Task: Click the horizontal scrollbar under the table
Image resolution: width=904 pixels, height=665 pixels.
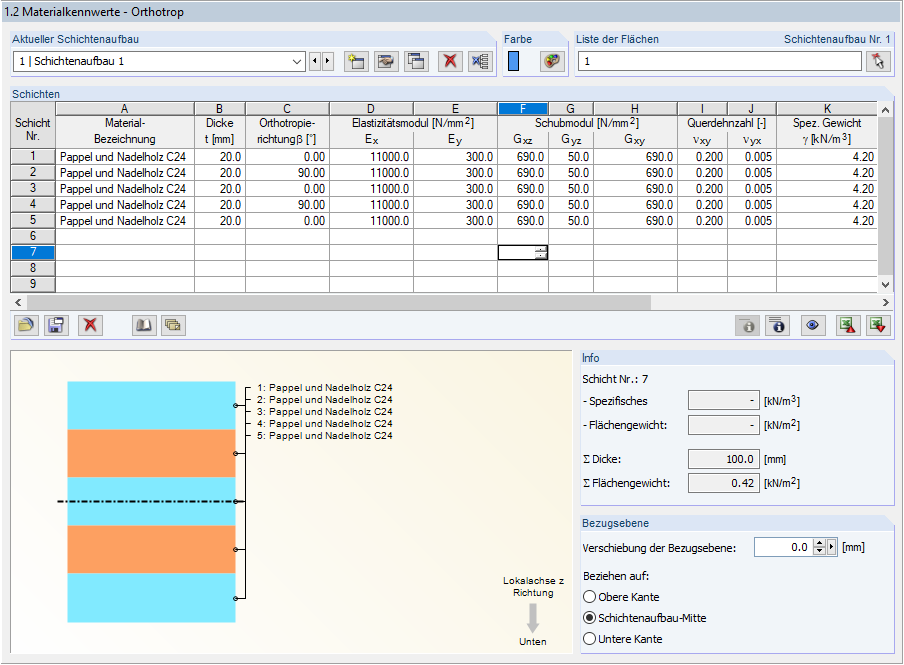Action: [339, 302]
